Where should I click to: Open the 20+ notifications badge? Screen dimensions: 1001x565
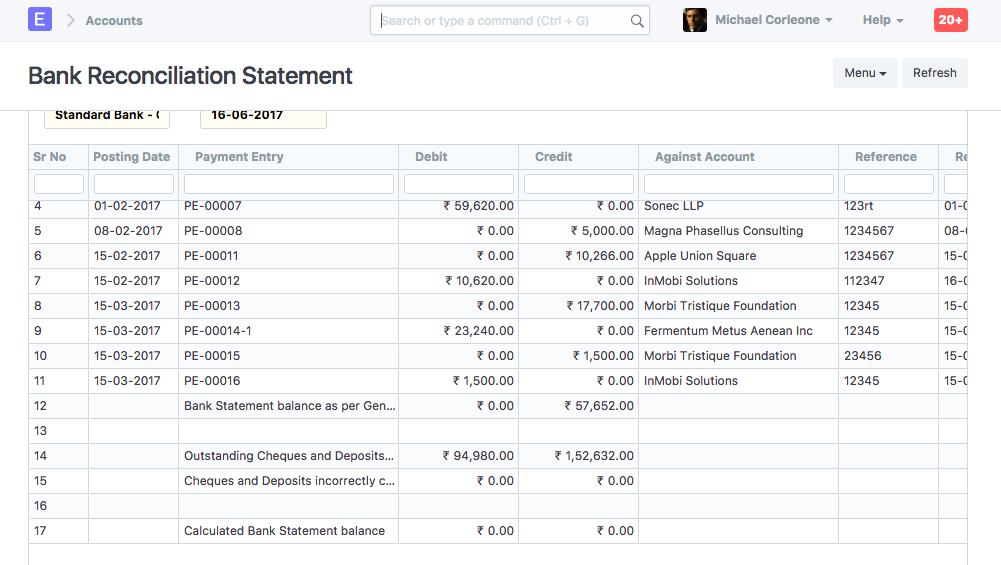(x=950, y=20)
